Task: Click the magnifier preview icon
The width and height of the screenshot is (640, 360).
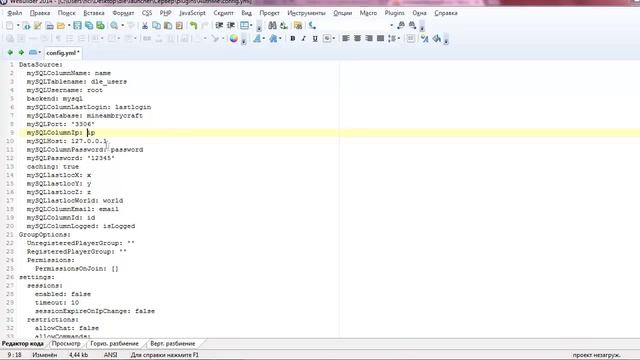Action: tap(114, 26)
